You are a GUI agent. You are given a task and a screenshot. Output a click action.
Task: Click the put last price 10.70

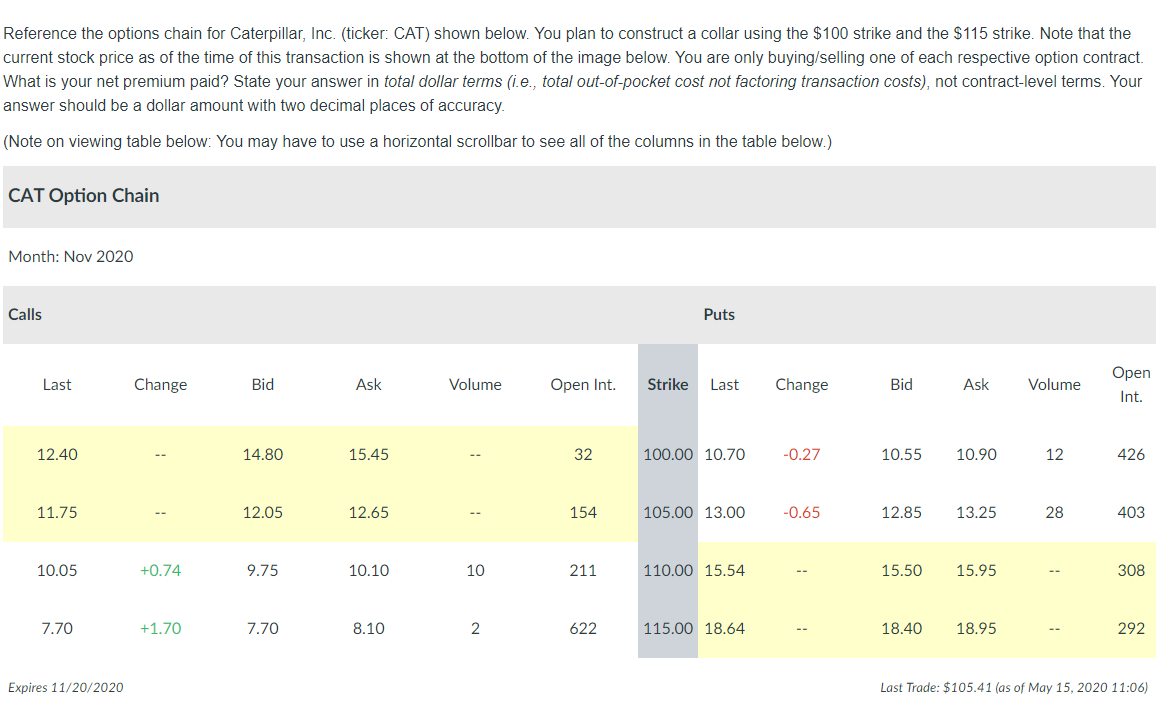click(724, 454)
